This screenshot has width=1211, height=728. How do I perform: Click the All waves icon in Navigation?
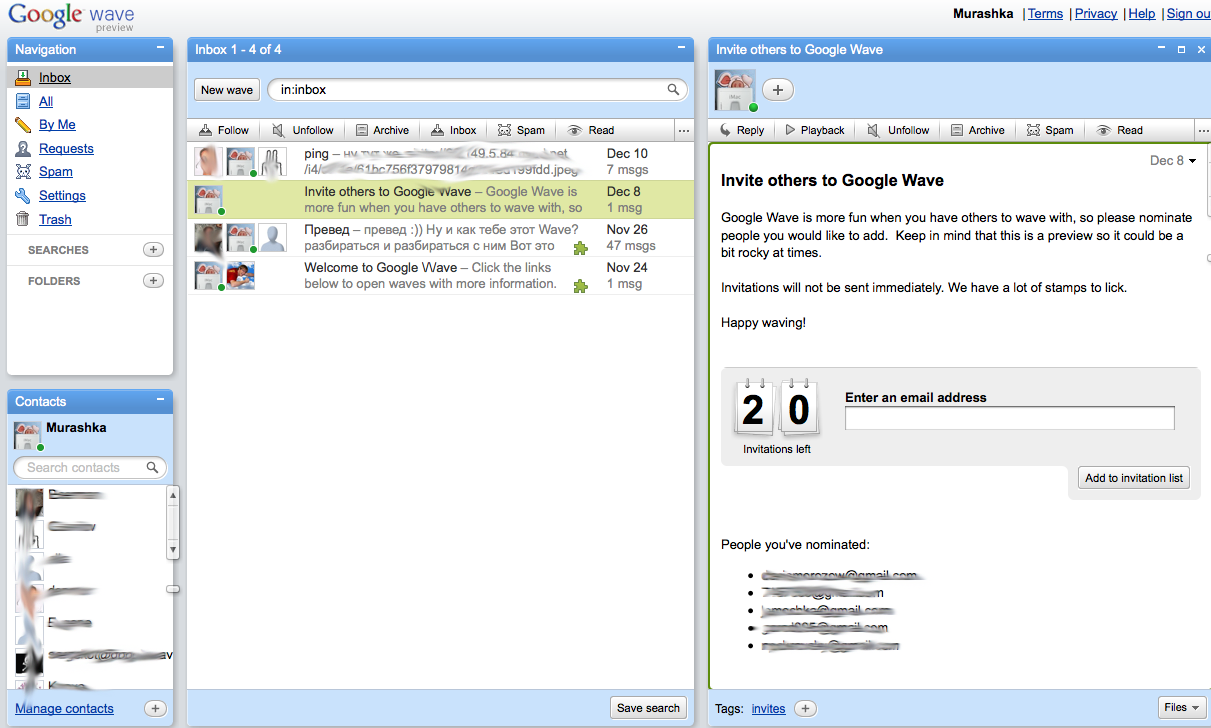coord(23,101)
